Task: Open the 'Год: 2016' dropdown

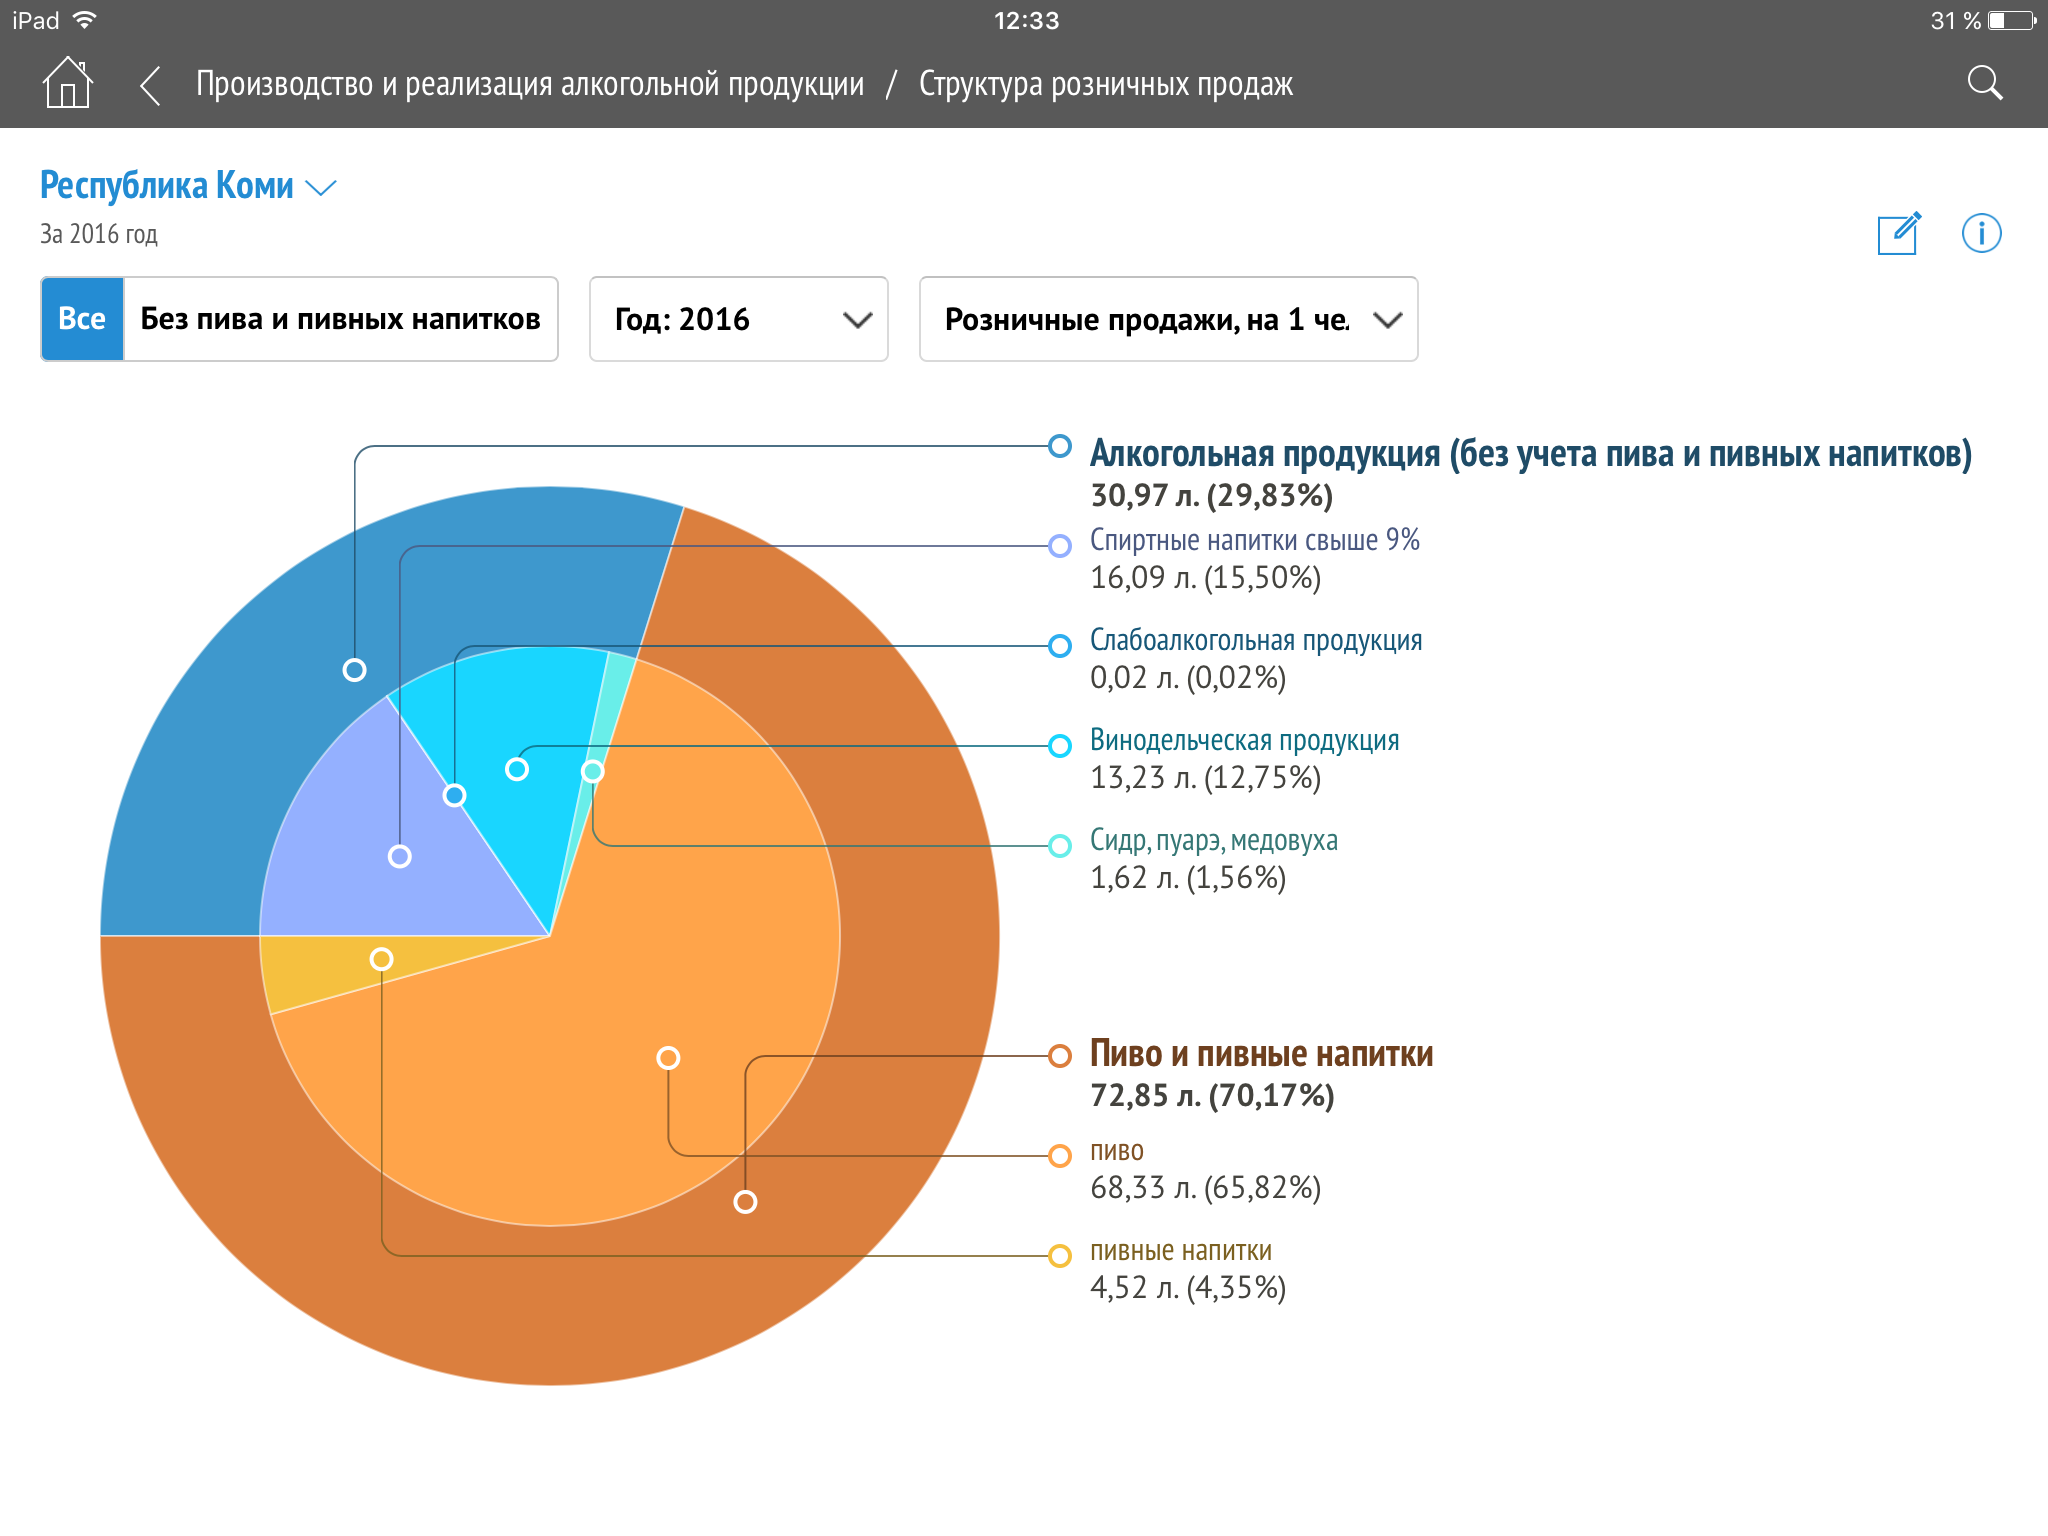Action: tap(738, 319)
